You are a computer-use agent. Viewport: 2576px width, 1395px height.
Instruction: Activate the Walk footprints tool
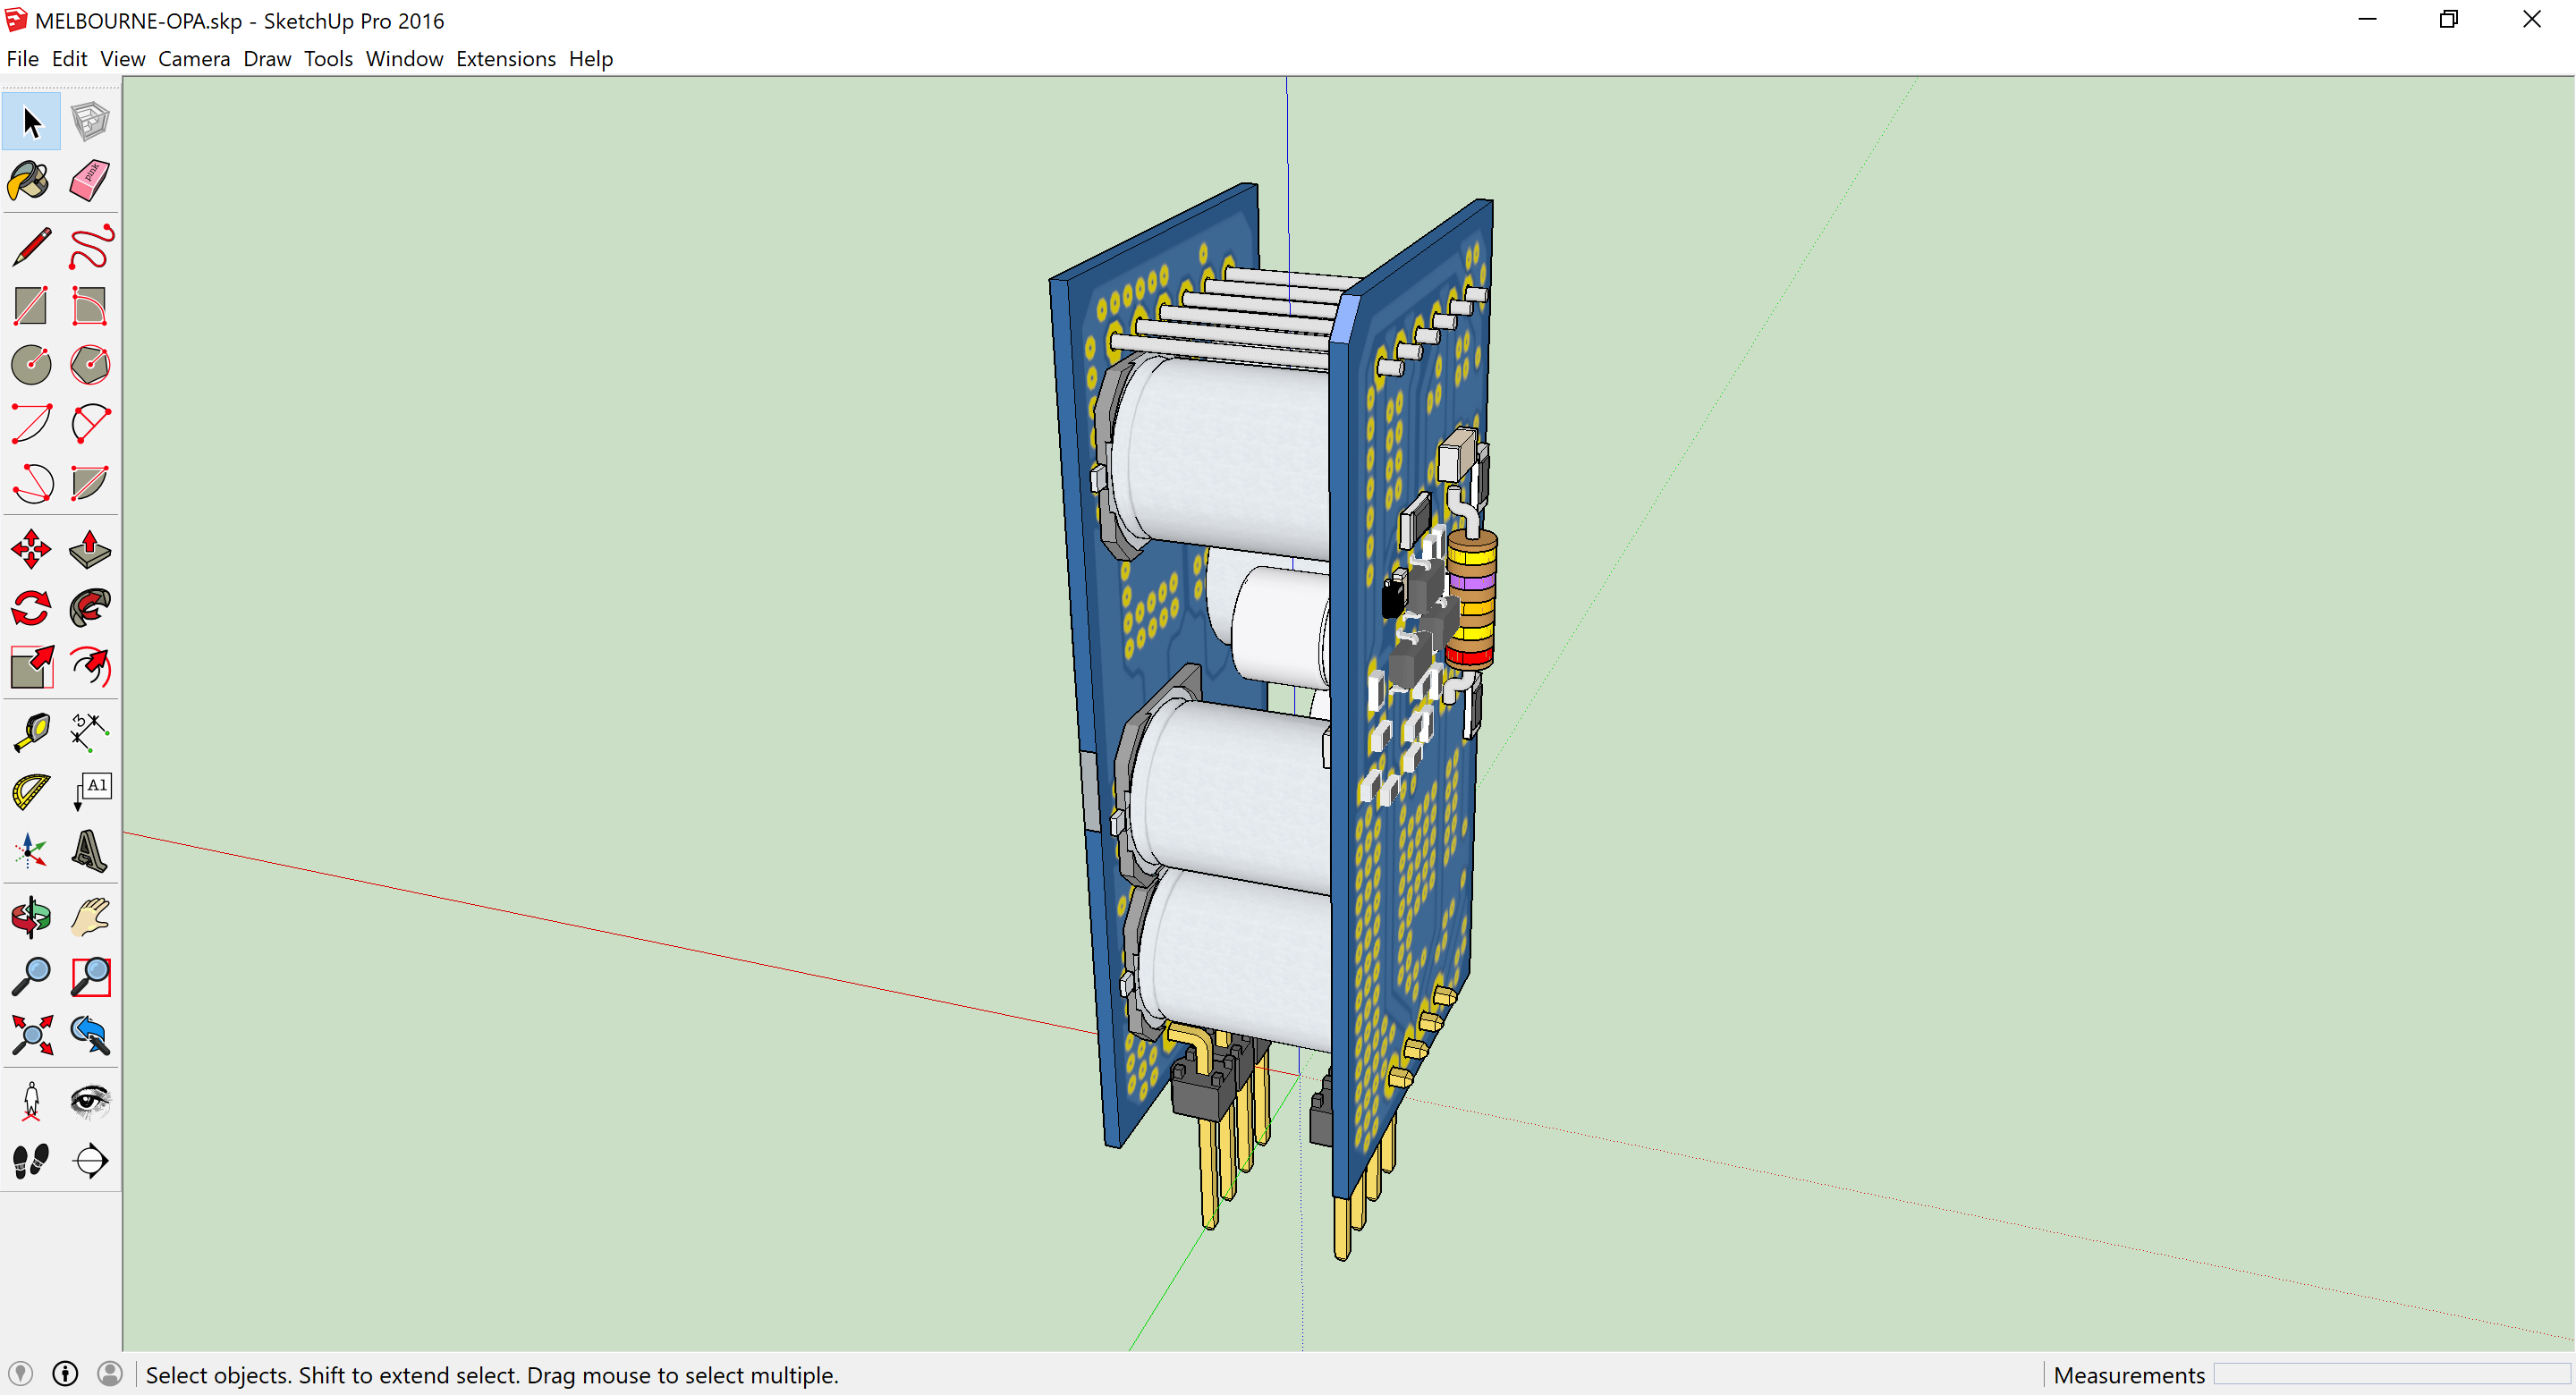(x=31, y=1160)
